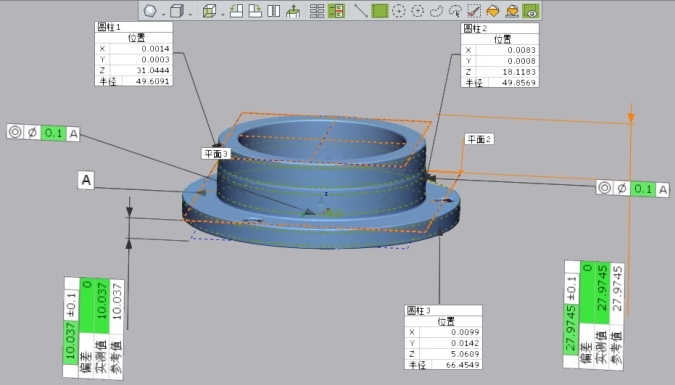Select the 圆柱3 annotation table header
The width and height of the screenshot is (675, 385).
(443, 310)
